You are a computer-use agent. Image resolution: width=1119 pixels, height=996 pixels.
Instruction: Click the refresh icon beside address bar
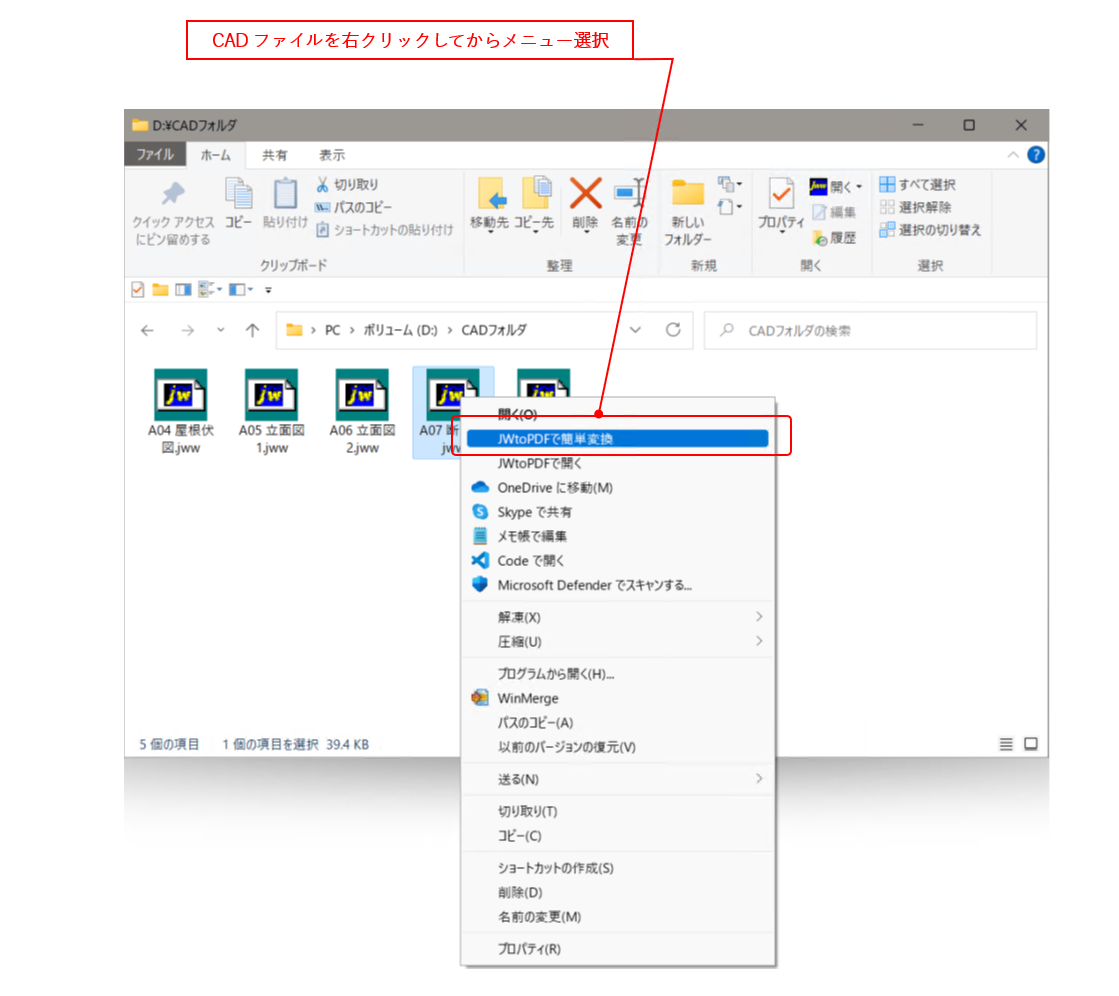click(673, 330)
